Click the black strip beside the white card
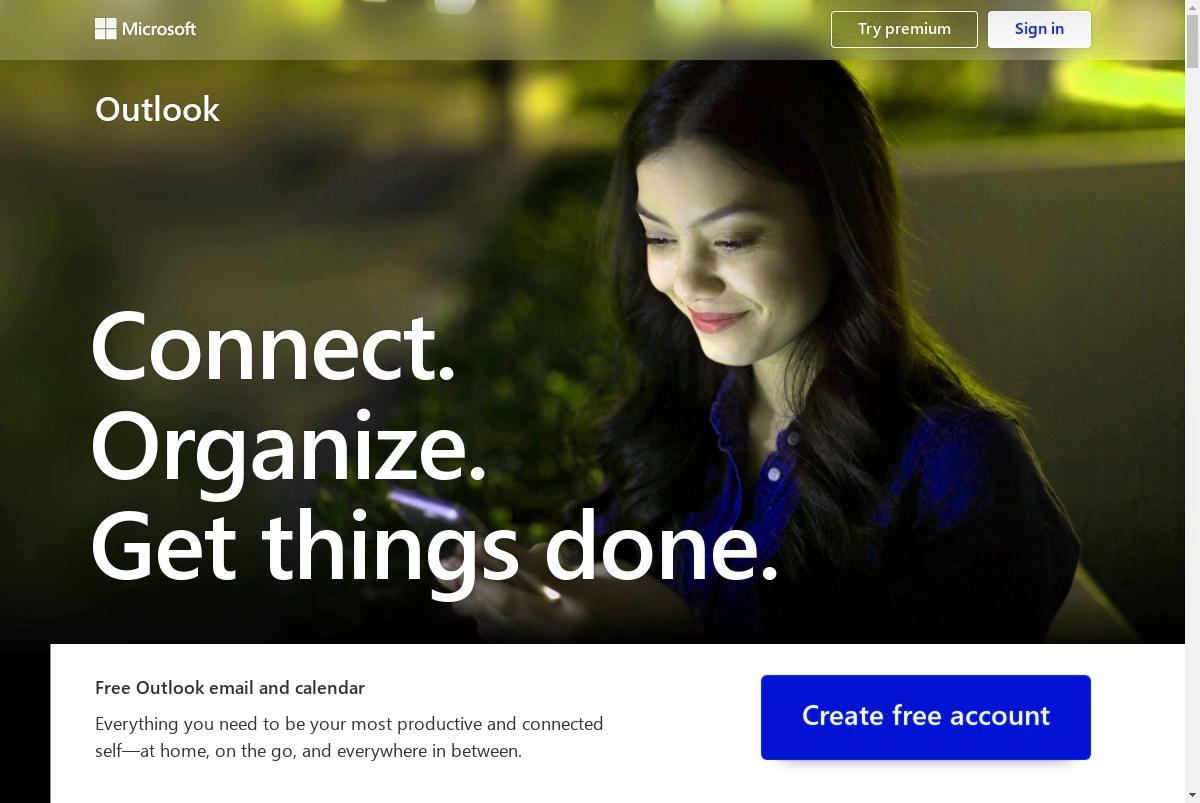The image size is (1200, 803). click(25, 723)
